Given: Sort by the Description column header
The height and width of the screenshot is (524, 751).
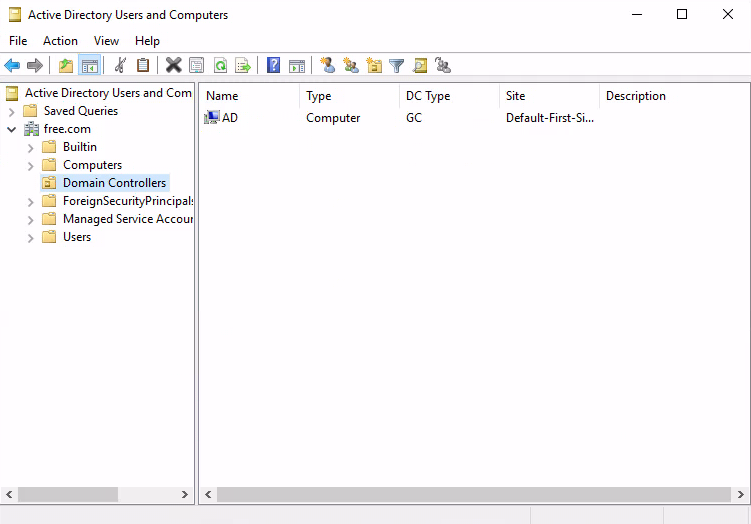Looking at the screenshot, I should point(674,96).
